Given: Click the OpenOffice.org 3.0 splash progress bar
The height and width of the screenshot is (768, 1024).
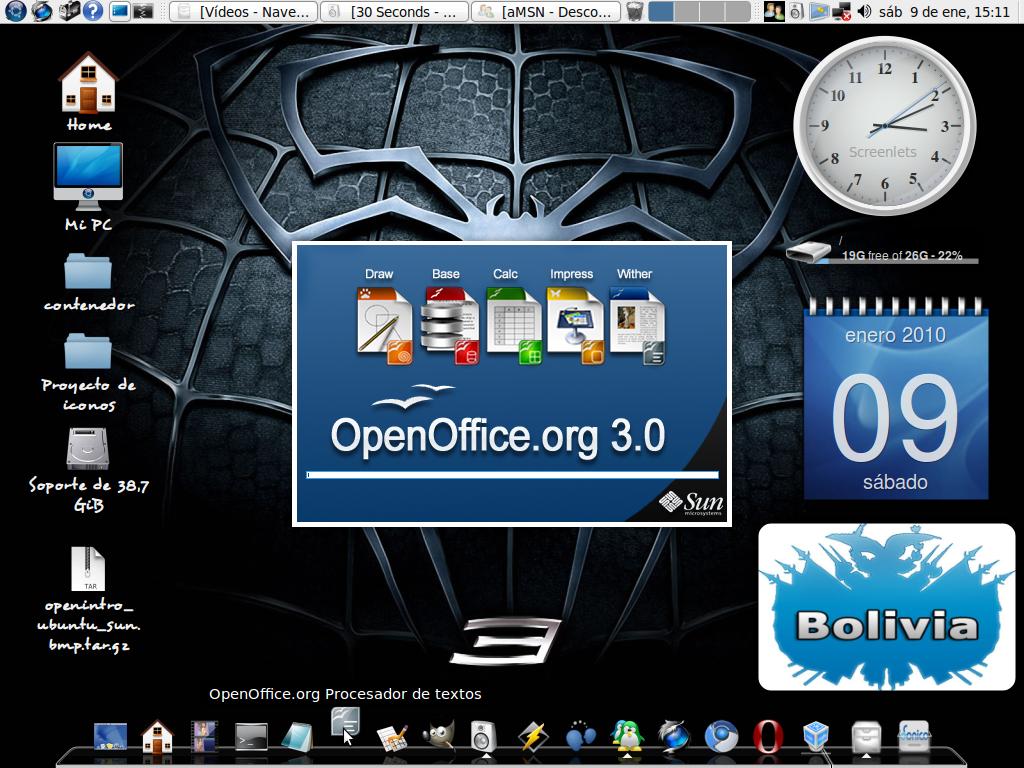Looking at the screenshot, I should pos(513,475).
